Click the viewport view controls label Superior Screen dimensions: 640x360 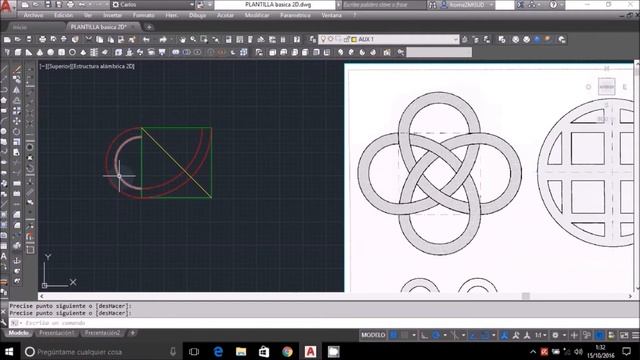coord(60,66)
